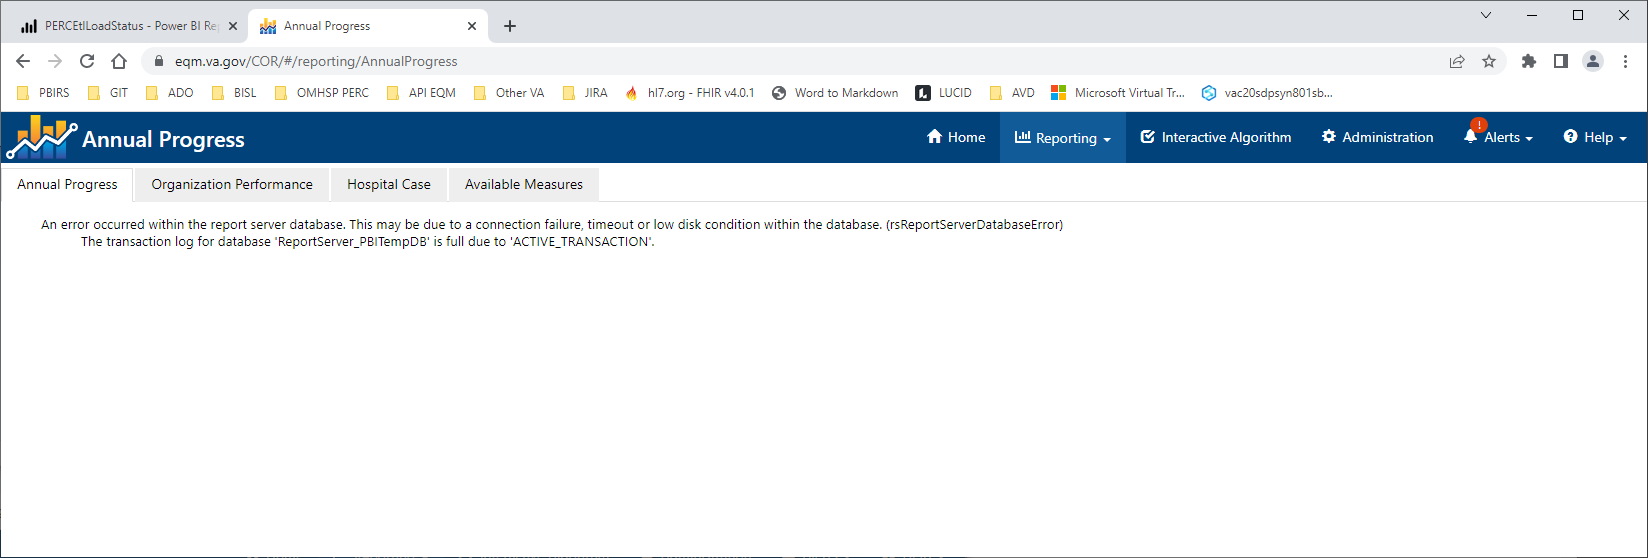Image resolution: width=1648 pixels, height=558 pixels.
Task: Select the Hospital Case tab
Action: (x=388, y=184)
